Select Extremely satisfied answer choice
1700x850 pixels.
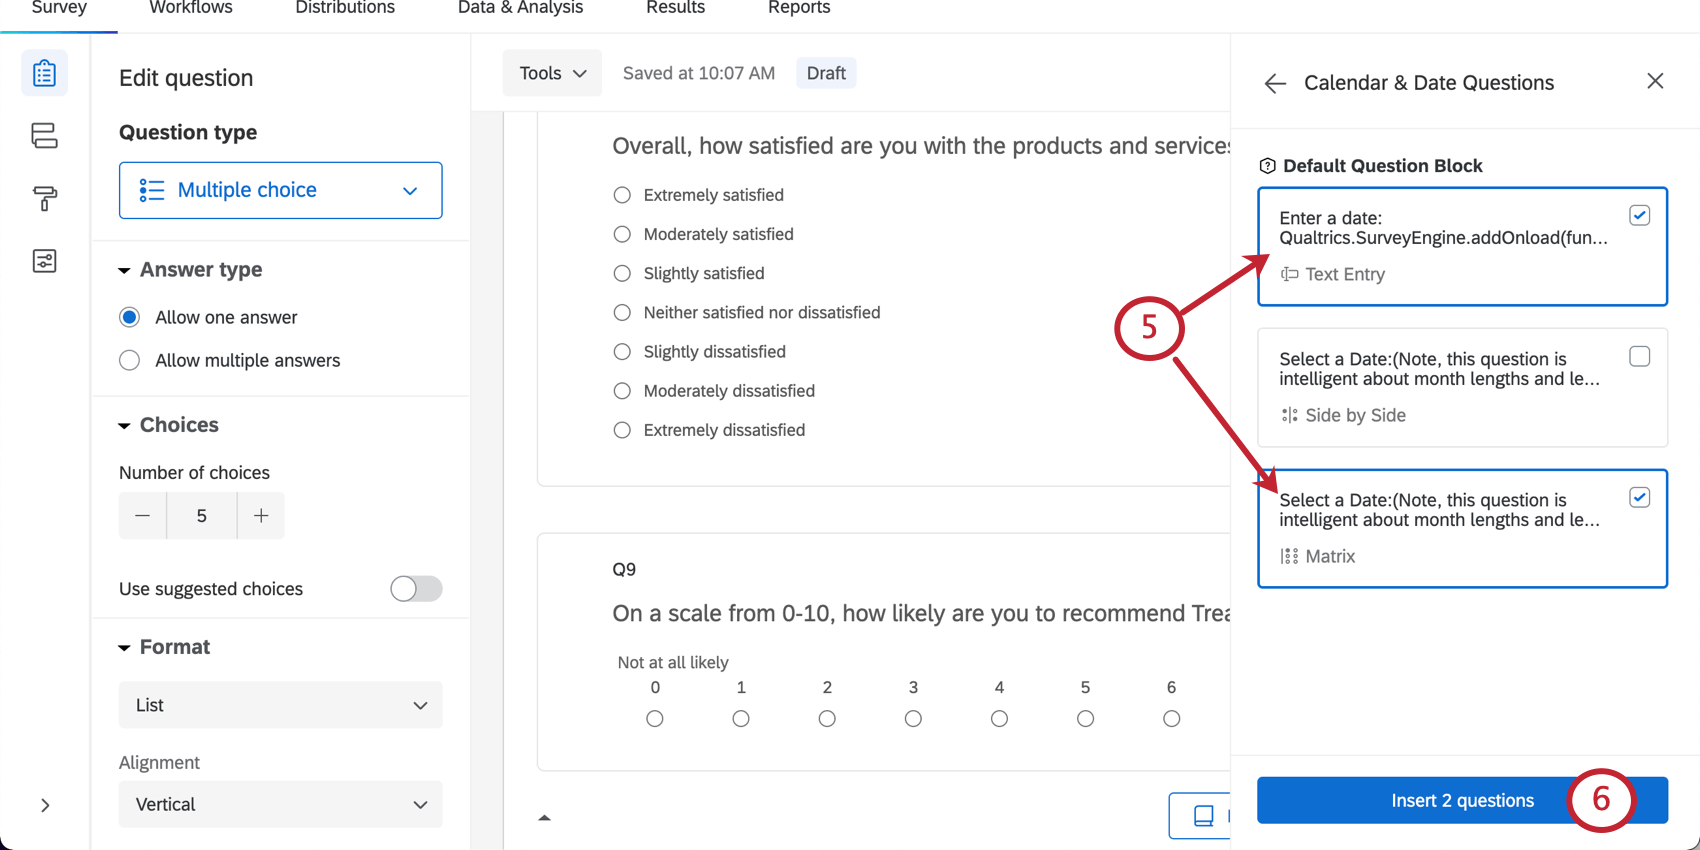[x=622, y=195]
